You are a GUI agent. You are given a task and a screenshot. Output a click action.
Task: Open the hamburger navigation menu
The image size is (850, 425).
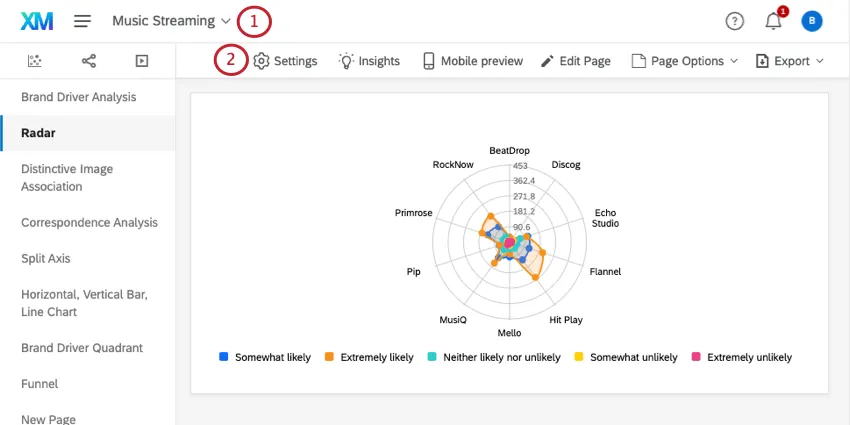[83, 21]
